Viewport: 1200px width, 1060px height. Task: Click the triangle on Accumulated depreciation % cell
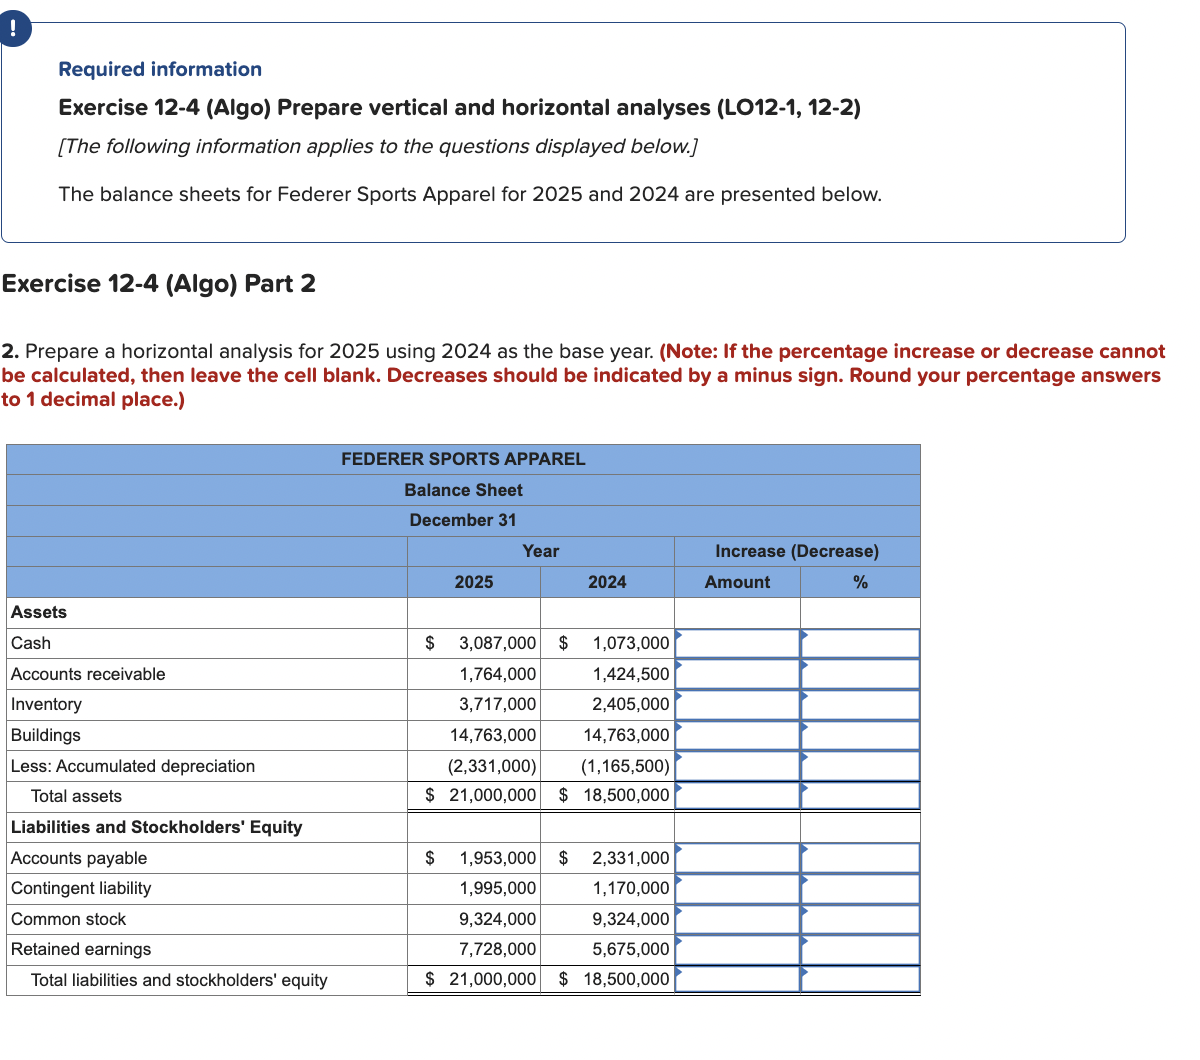pyautogui.click(x=804, y=759)
